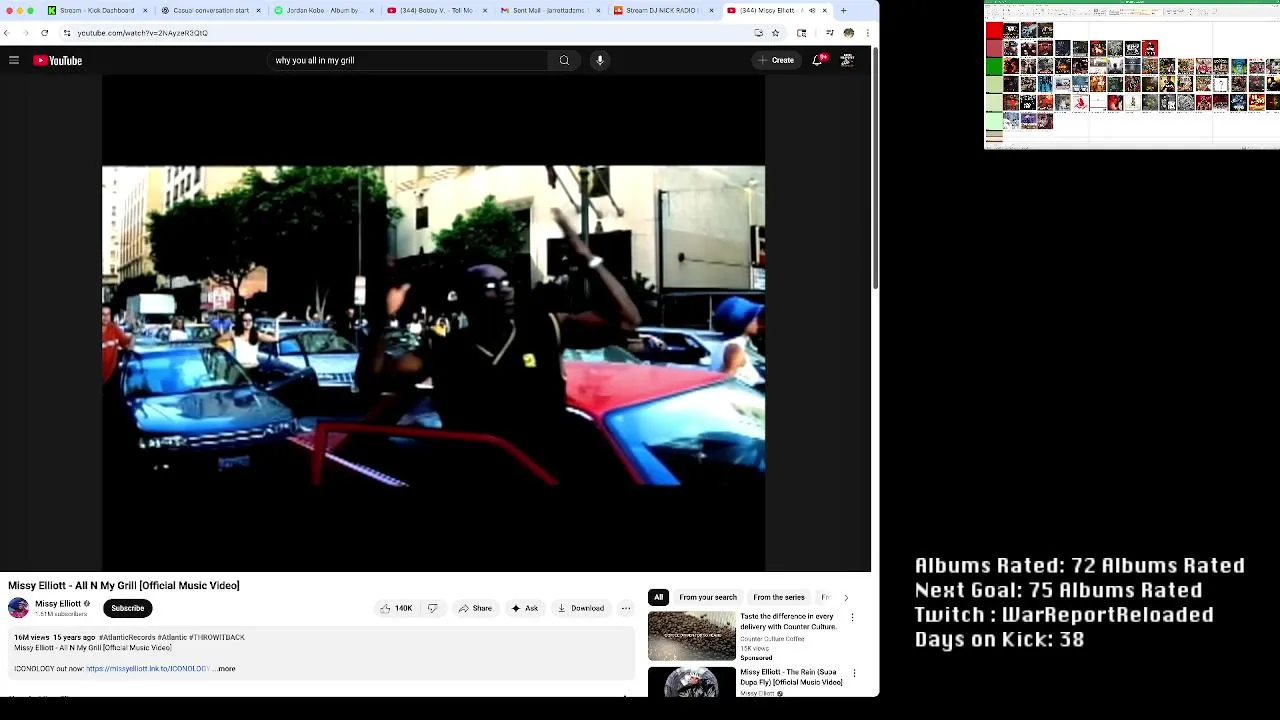Viewport: 1280px width, 720px height.
Task: Switch to Sent Mail Gmail tab
Action: 548,11
